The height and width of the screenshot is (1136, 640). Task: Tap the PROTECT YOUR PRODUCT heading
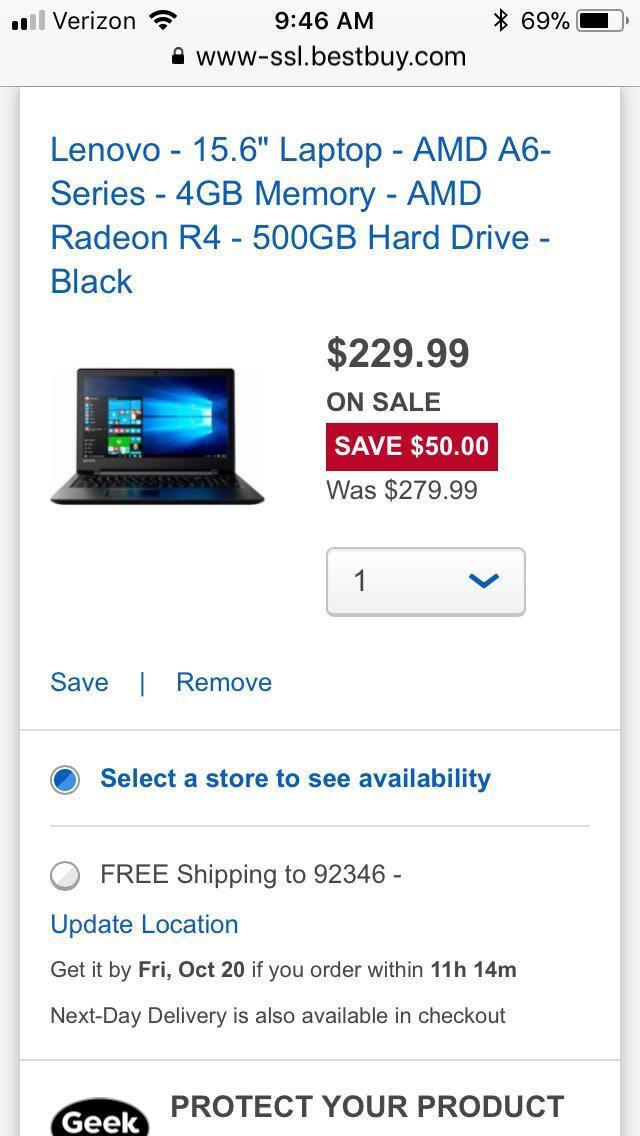tap(367, 1106)
